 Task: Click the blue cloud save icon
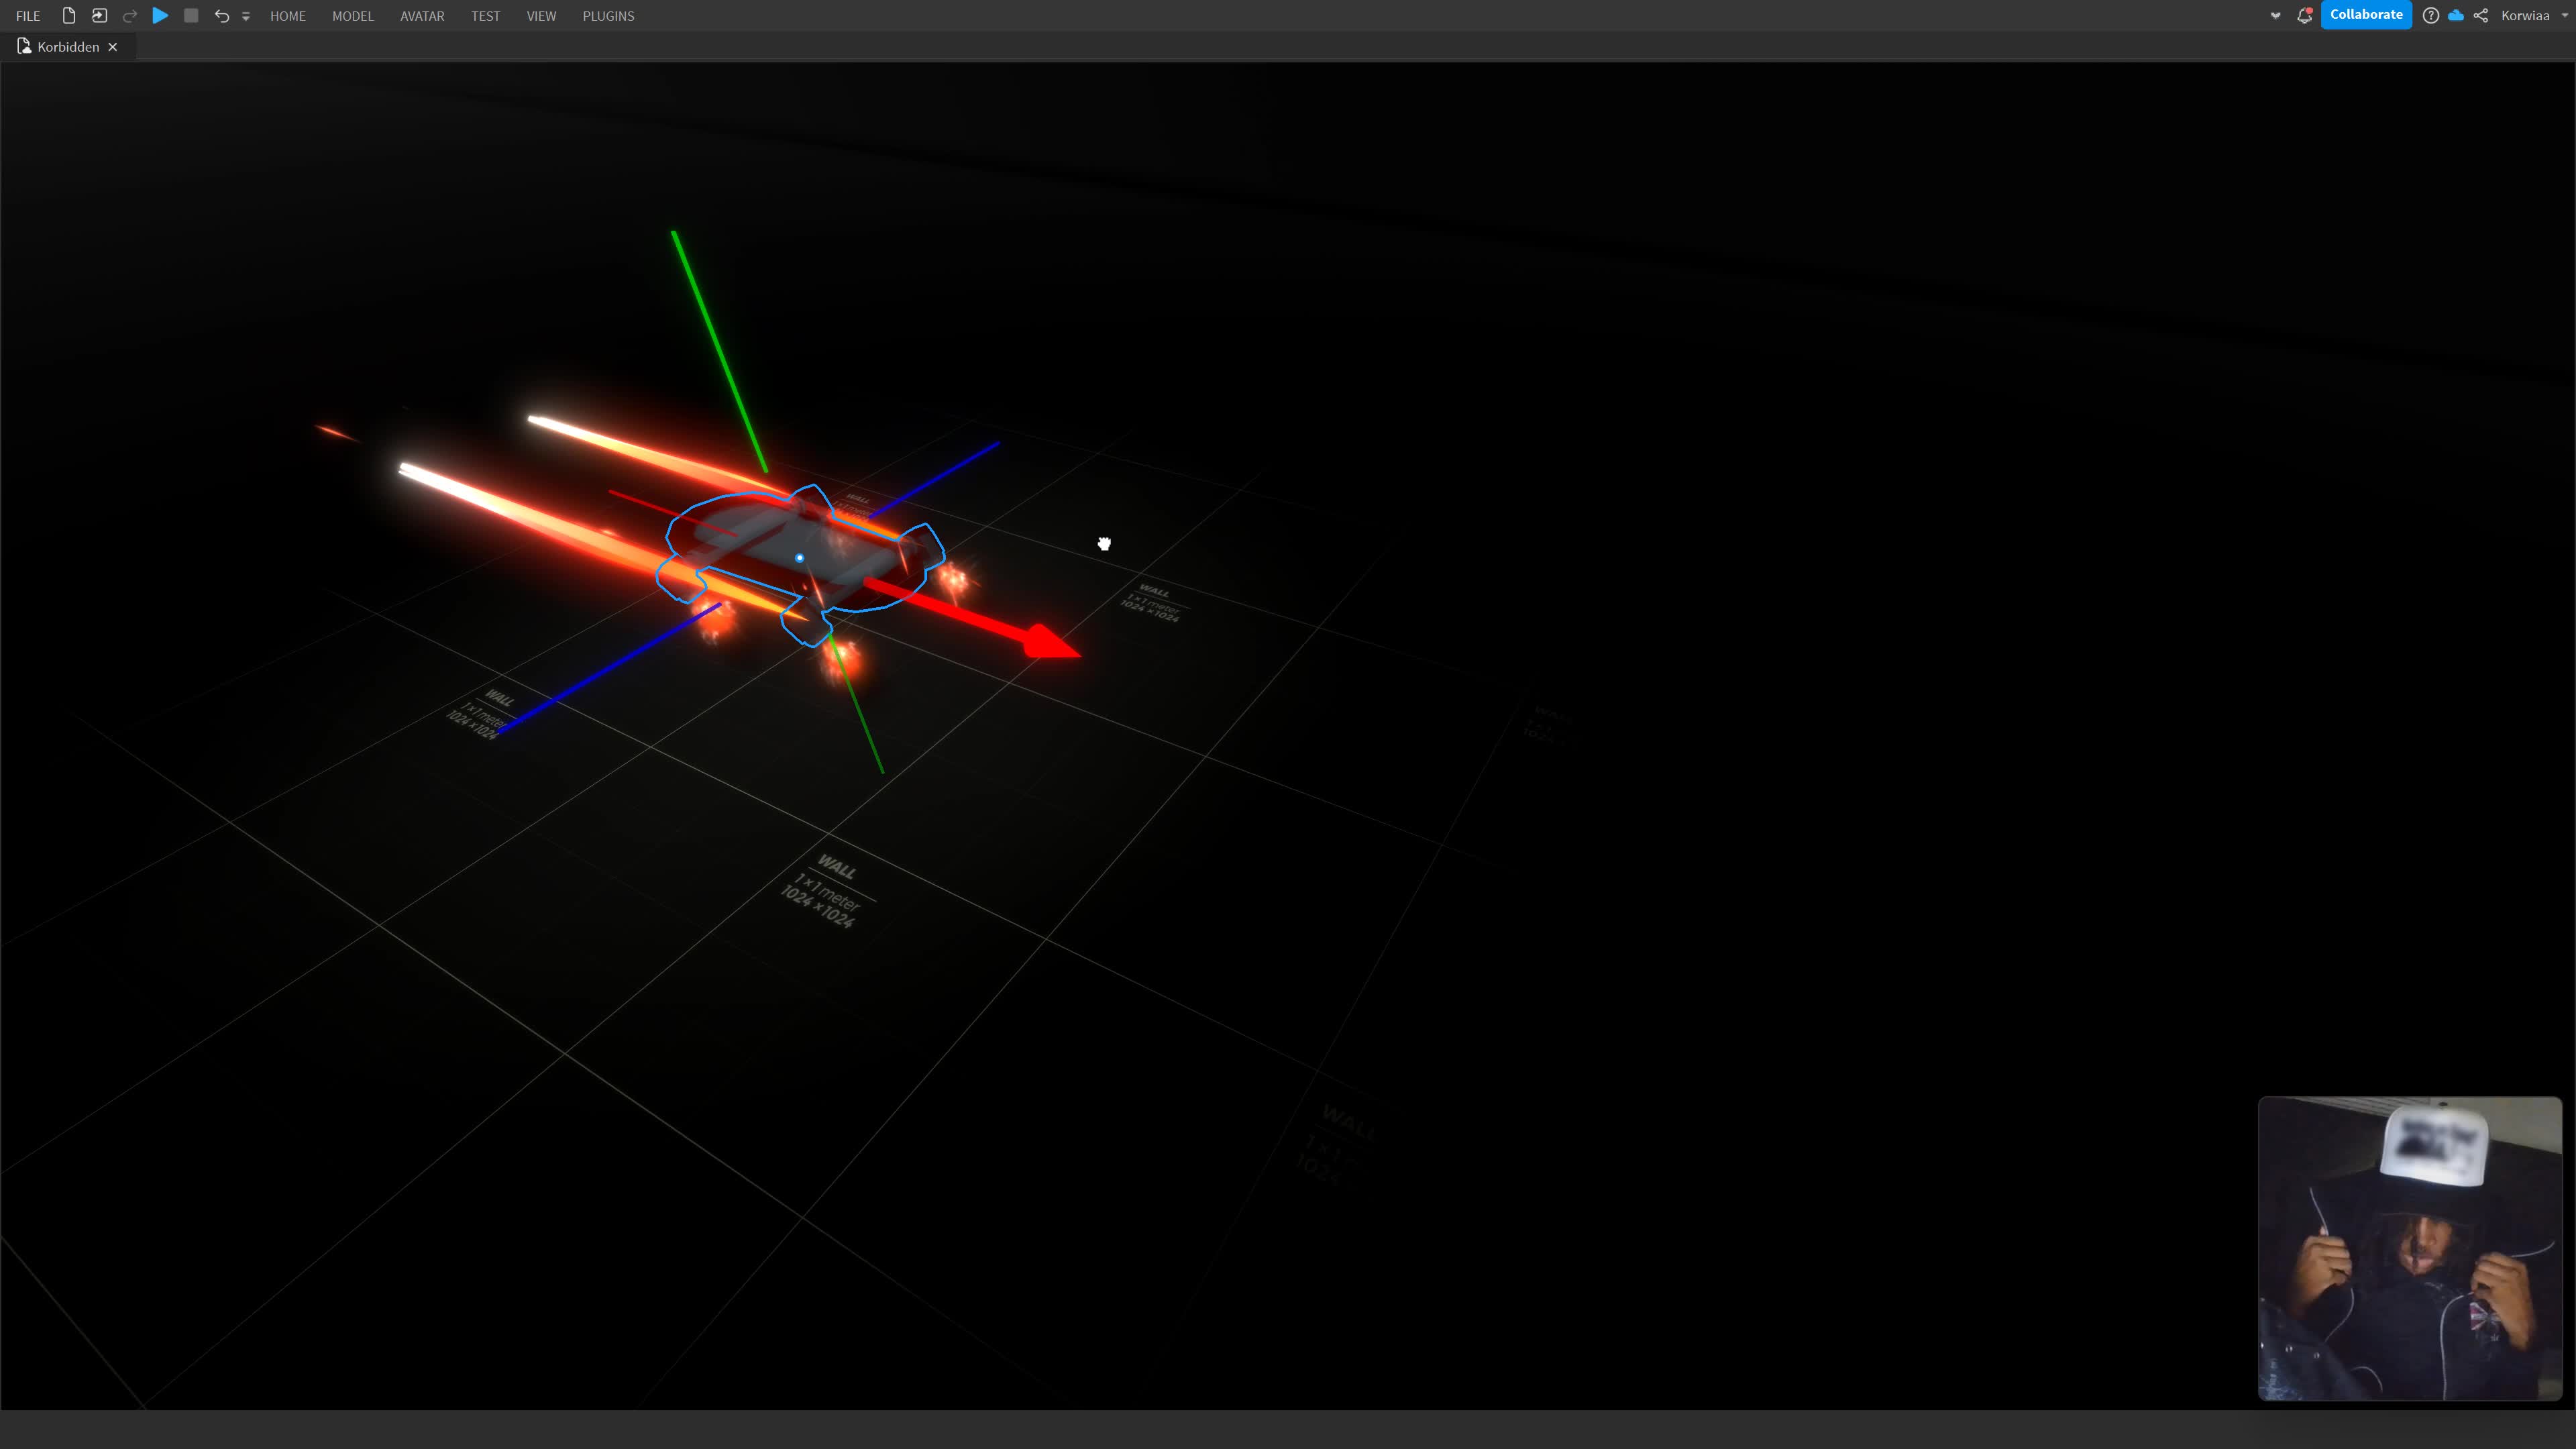pos(2455,15)
